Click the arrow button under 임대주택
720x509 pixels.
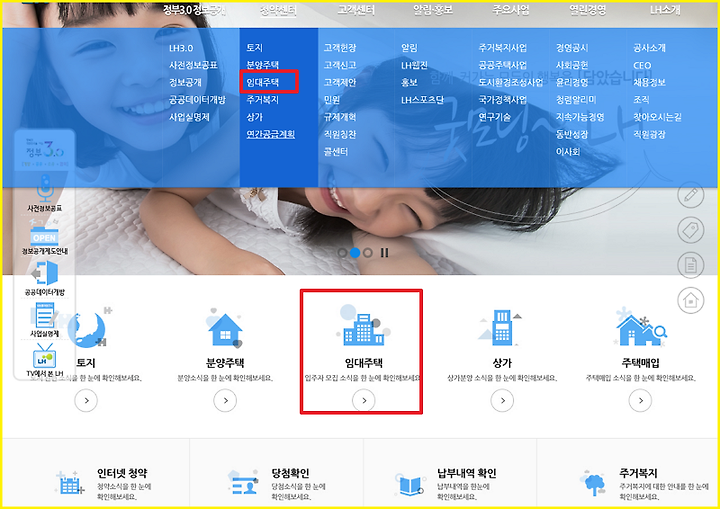[x=364, y=401]
